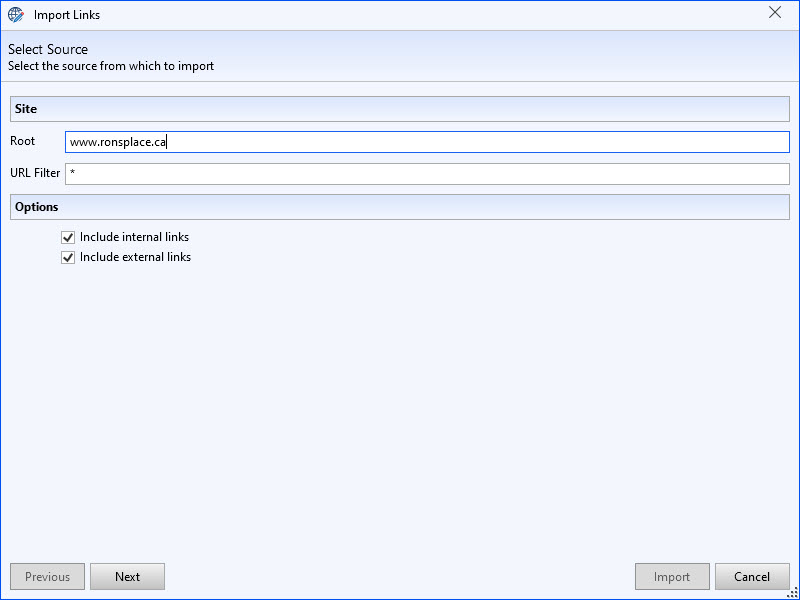800x600 pixels.
Task: Click the URL Filter label
Action: [35, 173]
